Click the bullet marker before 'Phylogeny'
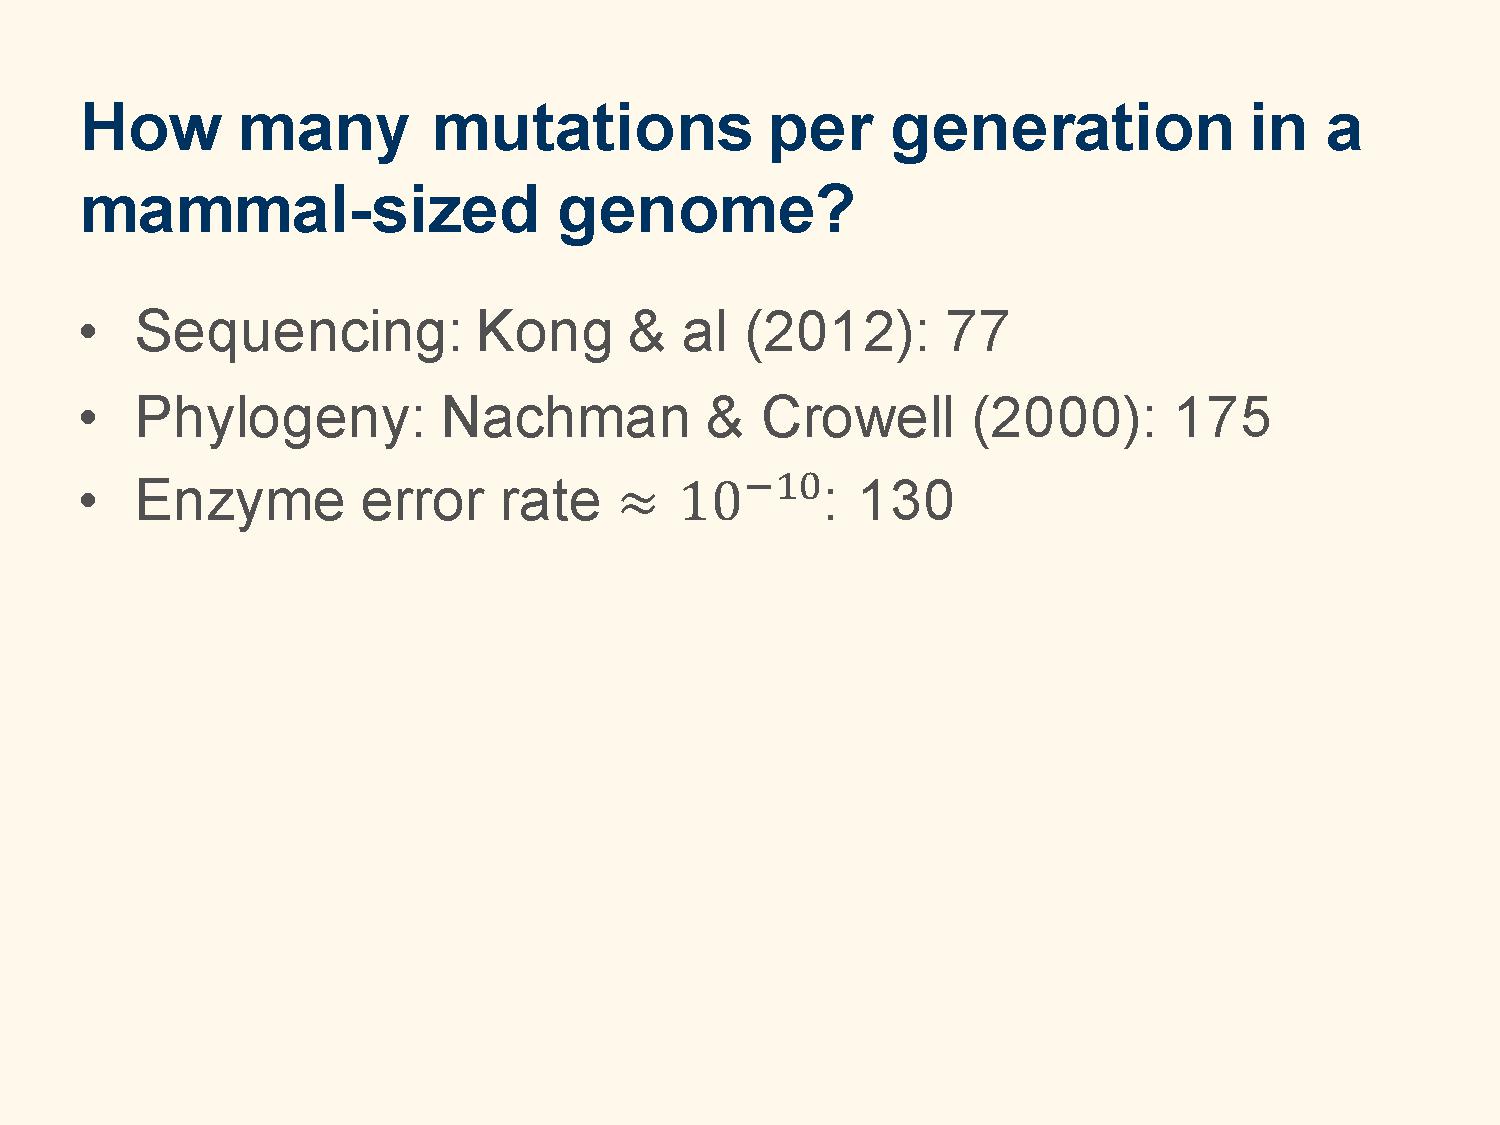 pos(90,416)
